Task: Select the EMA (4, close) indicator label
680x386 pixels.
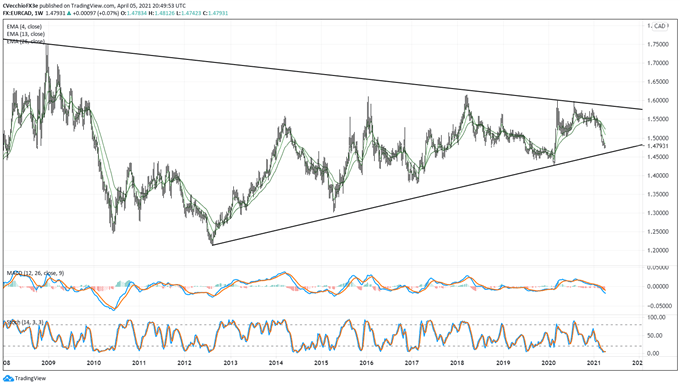Action: pyautogui.click(x=24, y=27)
